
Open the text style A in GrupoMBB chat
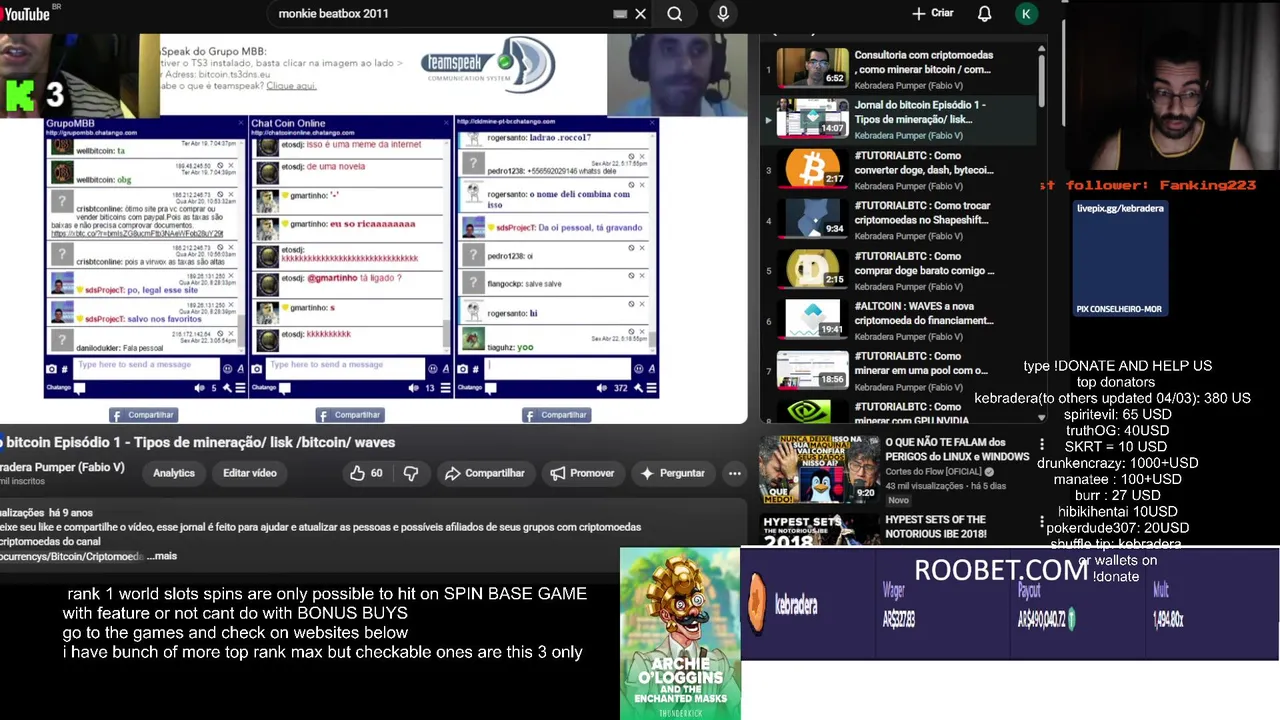pos(240,368)
